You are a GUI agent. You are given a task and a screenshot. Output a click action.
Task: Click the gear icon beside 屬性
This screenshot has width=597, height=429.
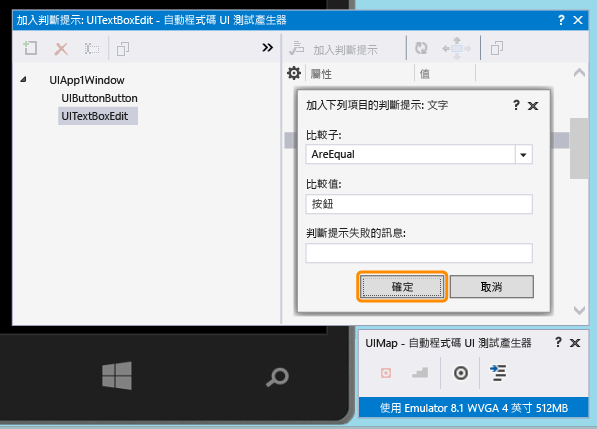pyautogui.click(x=294, y=73)
